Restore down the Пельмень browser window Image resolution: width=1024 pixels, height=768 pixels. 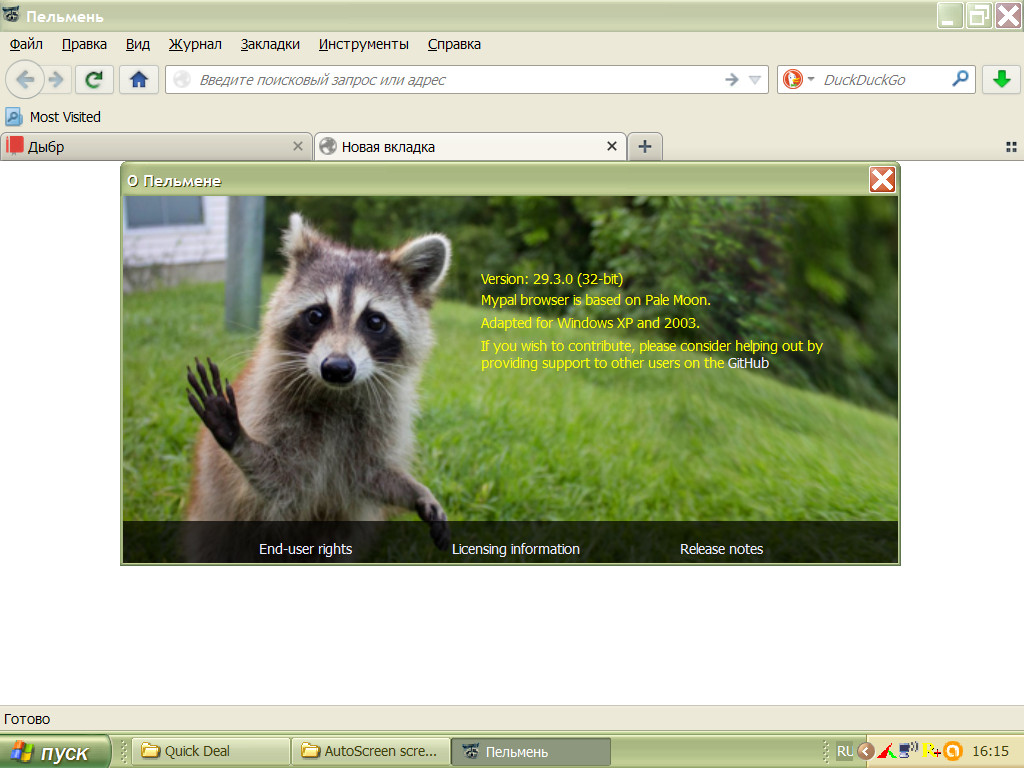979,16
